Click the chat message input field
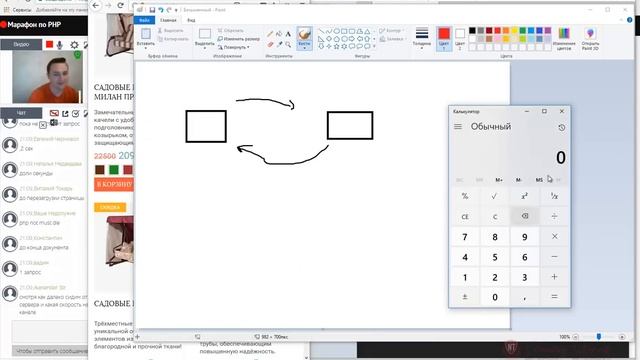This screenshot has height=360, width=640. point(50,331)
